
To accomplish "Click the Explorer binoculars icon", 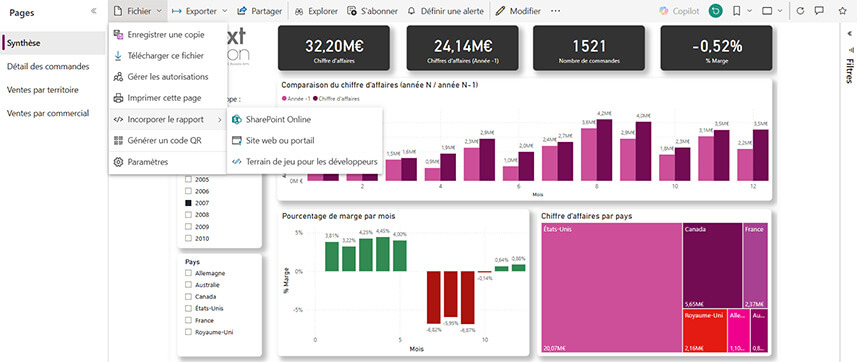I will [x=299, y=11].
